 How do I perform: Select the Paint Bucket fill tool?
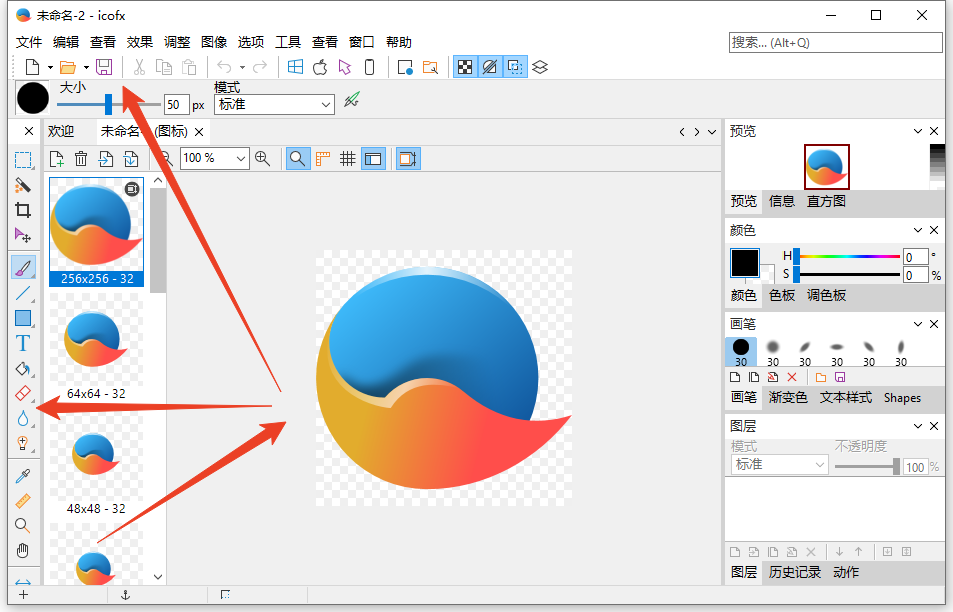(22, 368)
